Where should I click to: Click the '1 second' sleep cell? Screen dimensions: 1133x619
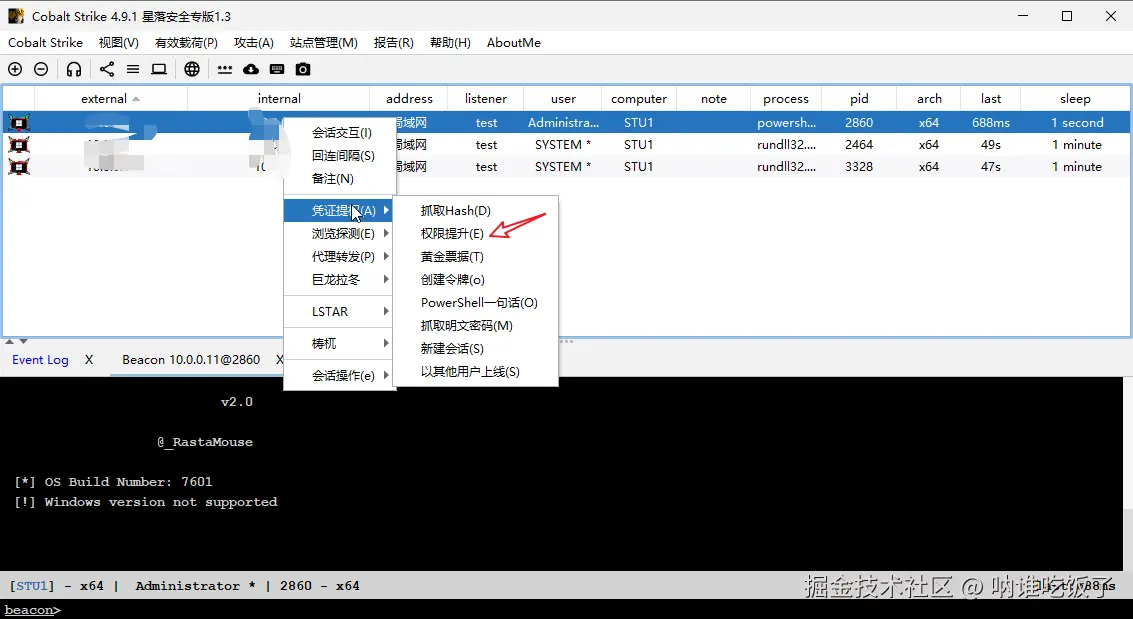tap(1077, 123)
